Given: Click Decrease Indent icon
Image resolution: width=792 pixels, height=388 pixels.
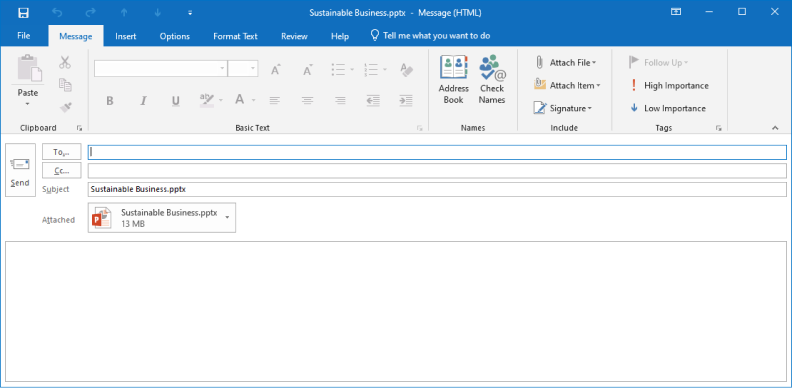Looking at the screenshot, I should pos(373,100).
